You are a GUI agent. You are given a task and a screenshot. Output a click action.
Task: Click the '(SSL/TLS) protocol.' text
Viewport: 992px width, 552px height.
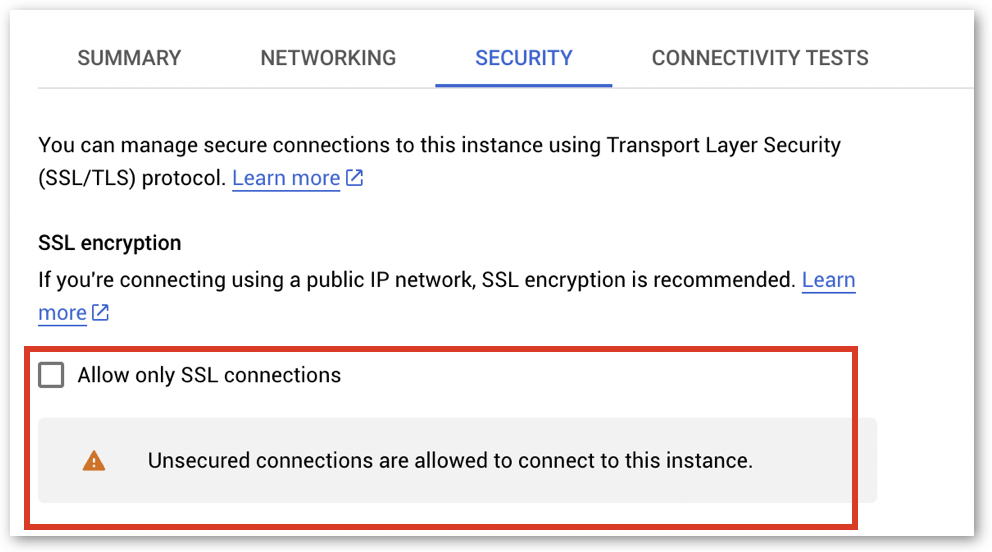pyautogui.click(x=132, y=178)
